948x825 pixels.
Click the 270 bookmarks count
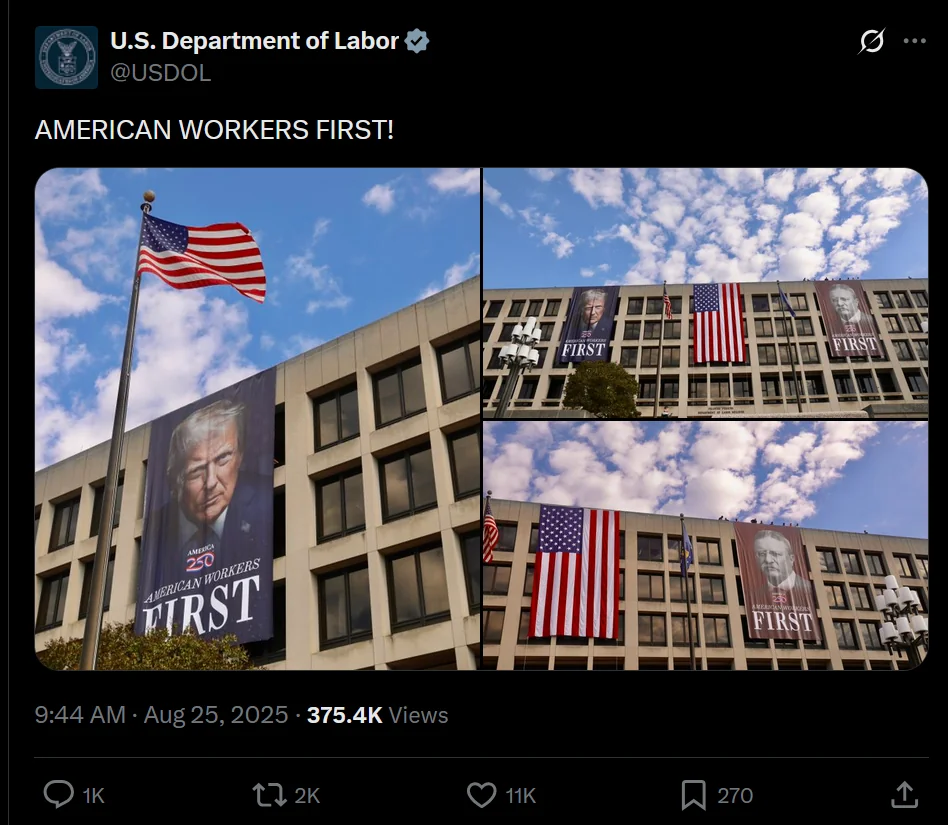[735, 795]
